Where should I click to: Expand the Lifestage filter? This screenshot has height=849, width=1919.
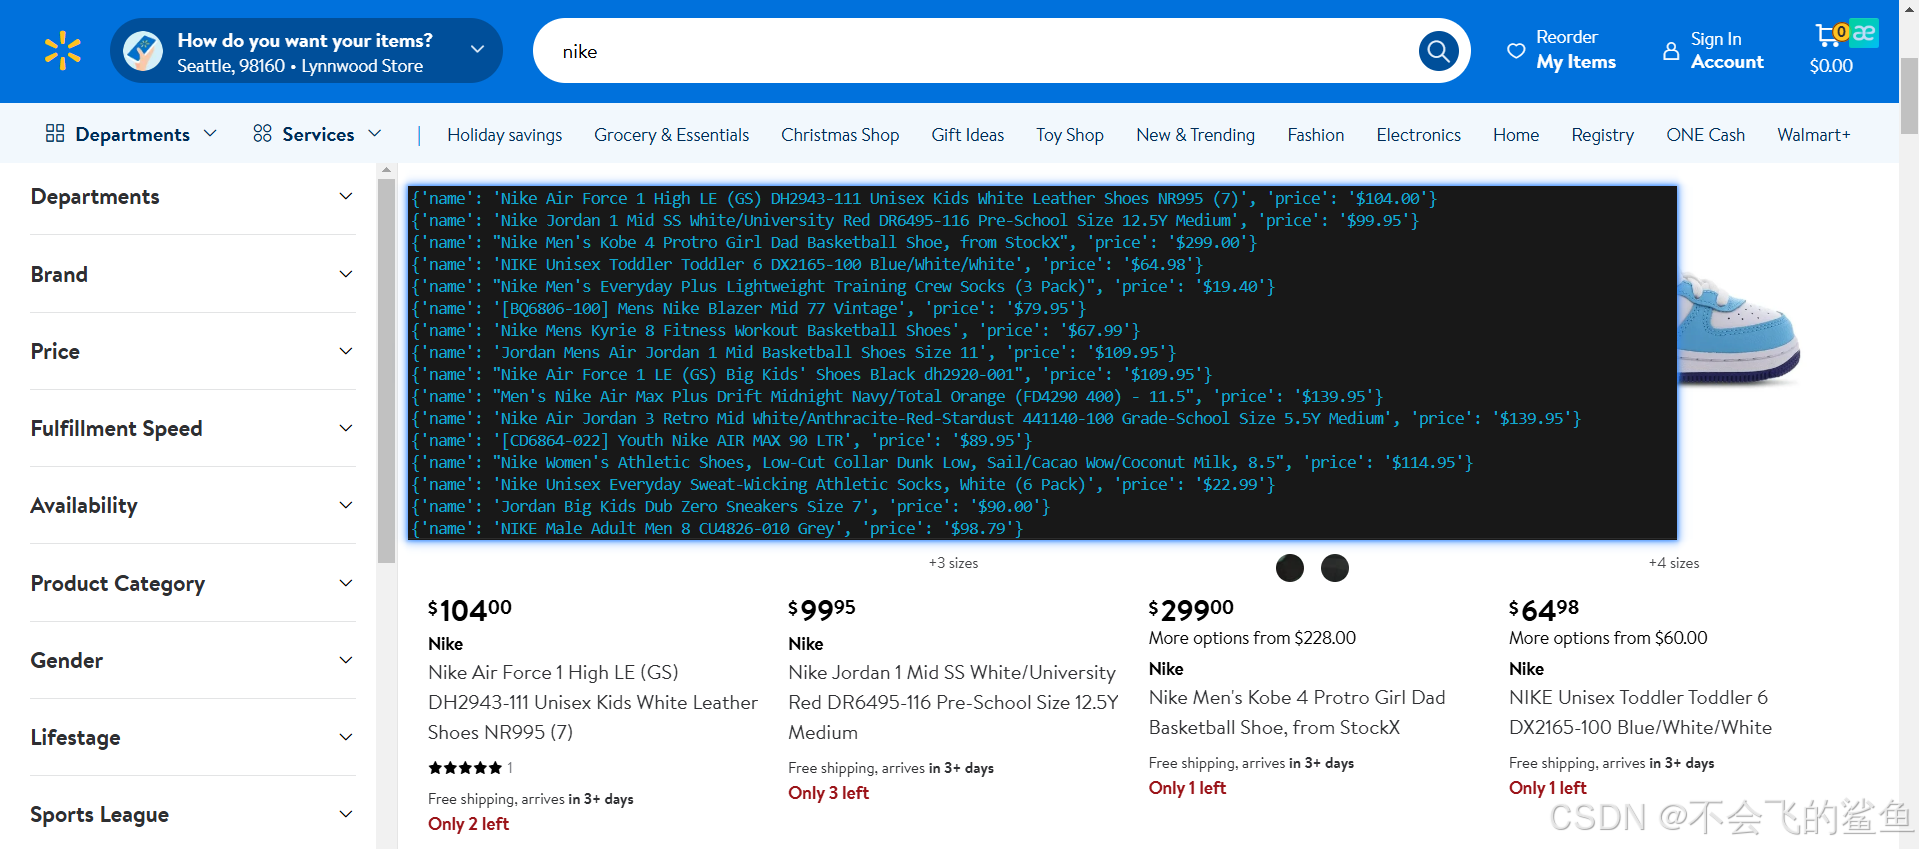[193, 737]
